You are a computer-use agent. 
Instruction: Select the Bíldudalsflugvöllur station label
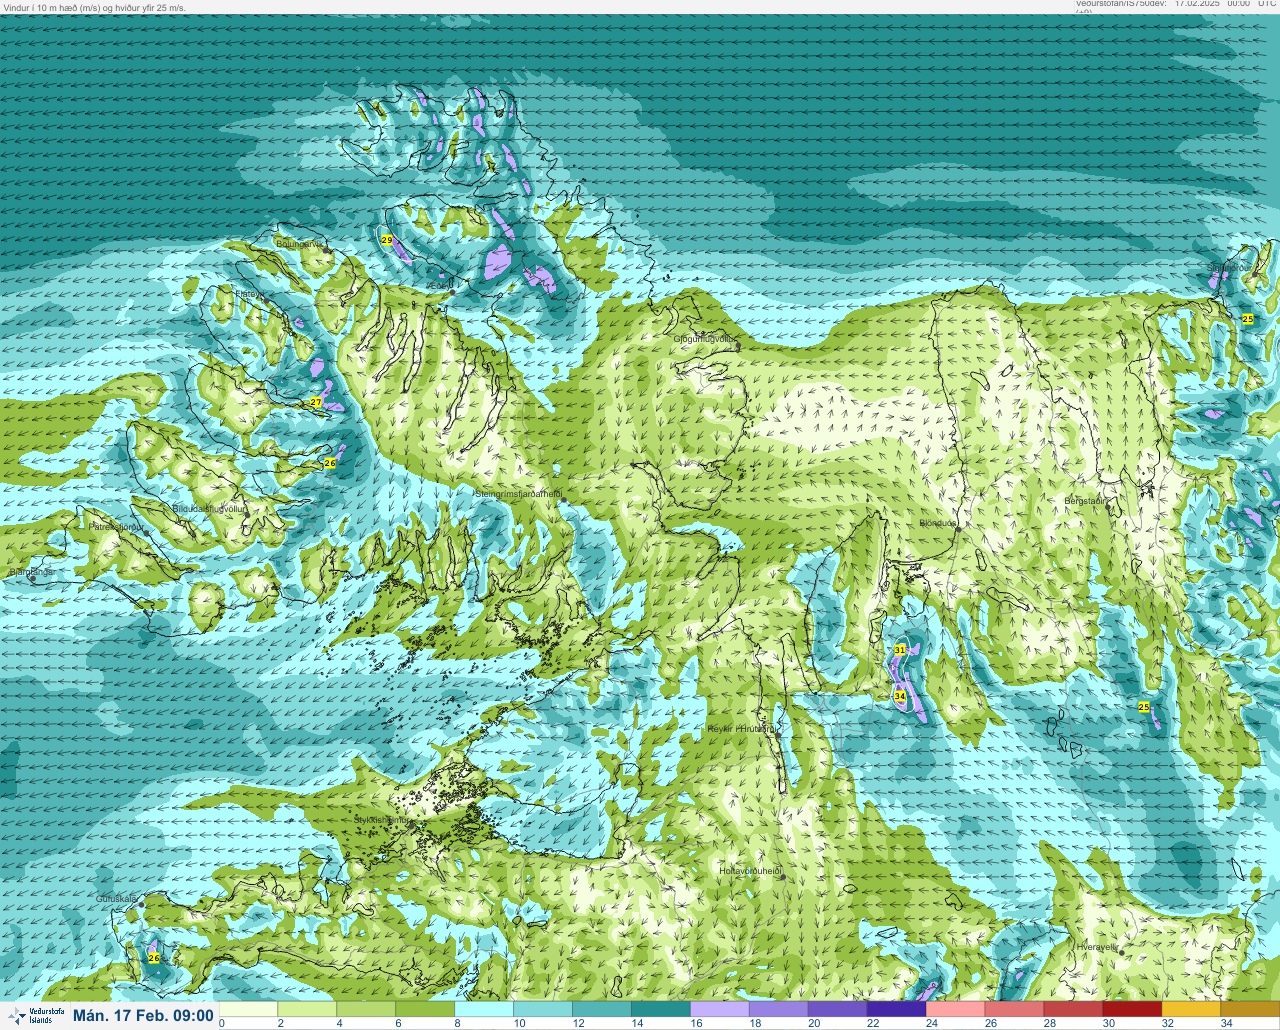[210, 509]
